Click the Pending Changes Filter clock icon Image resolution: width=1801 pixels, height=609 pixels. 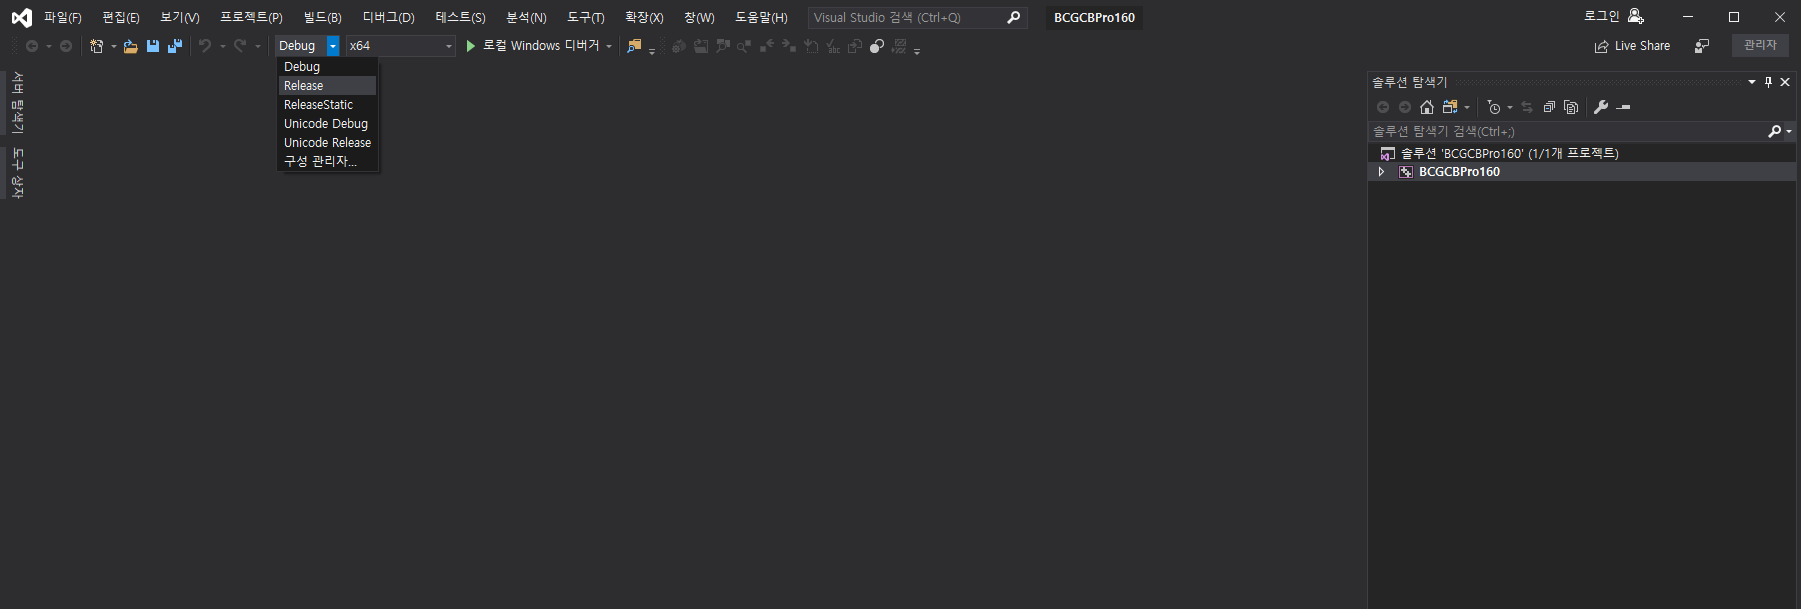(1494, 107)
